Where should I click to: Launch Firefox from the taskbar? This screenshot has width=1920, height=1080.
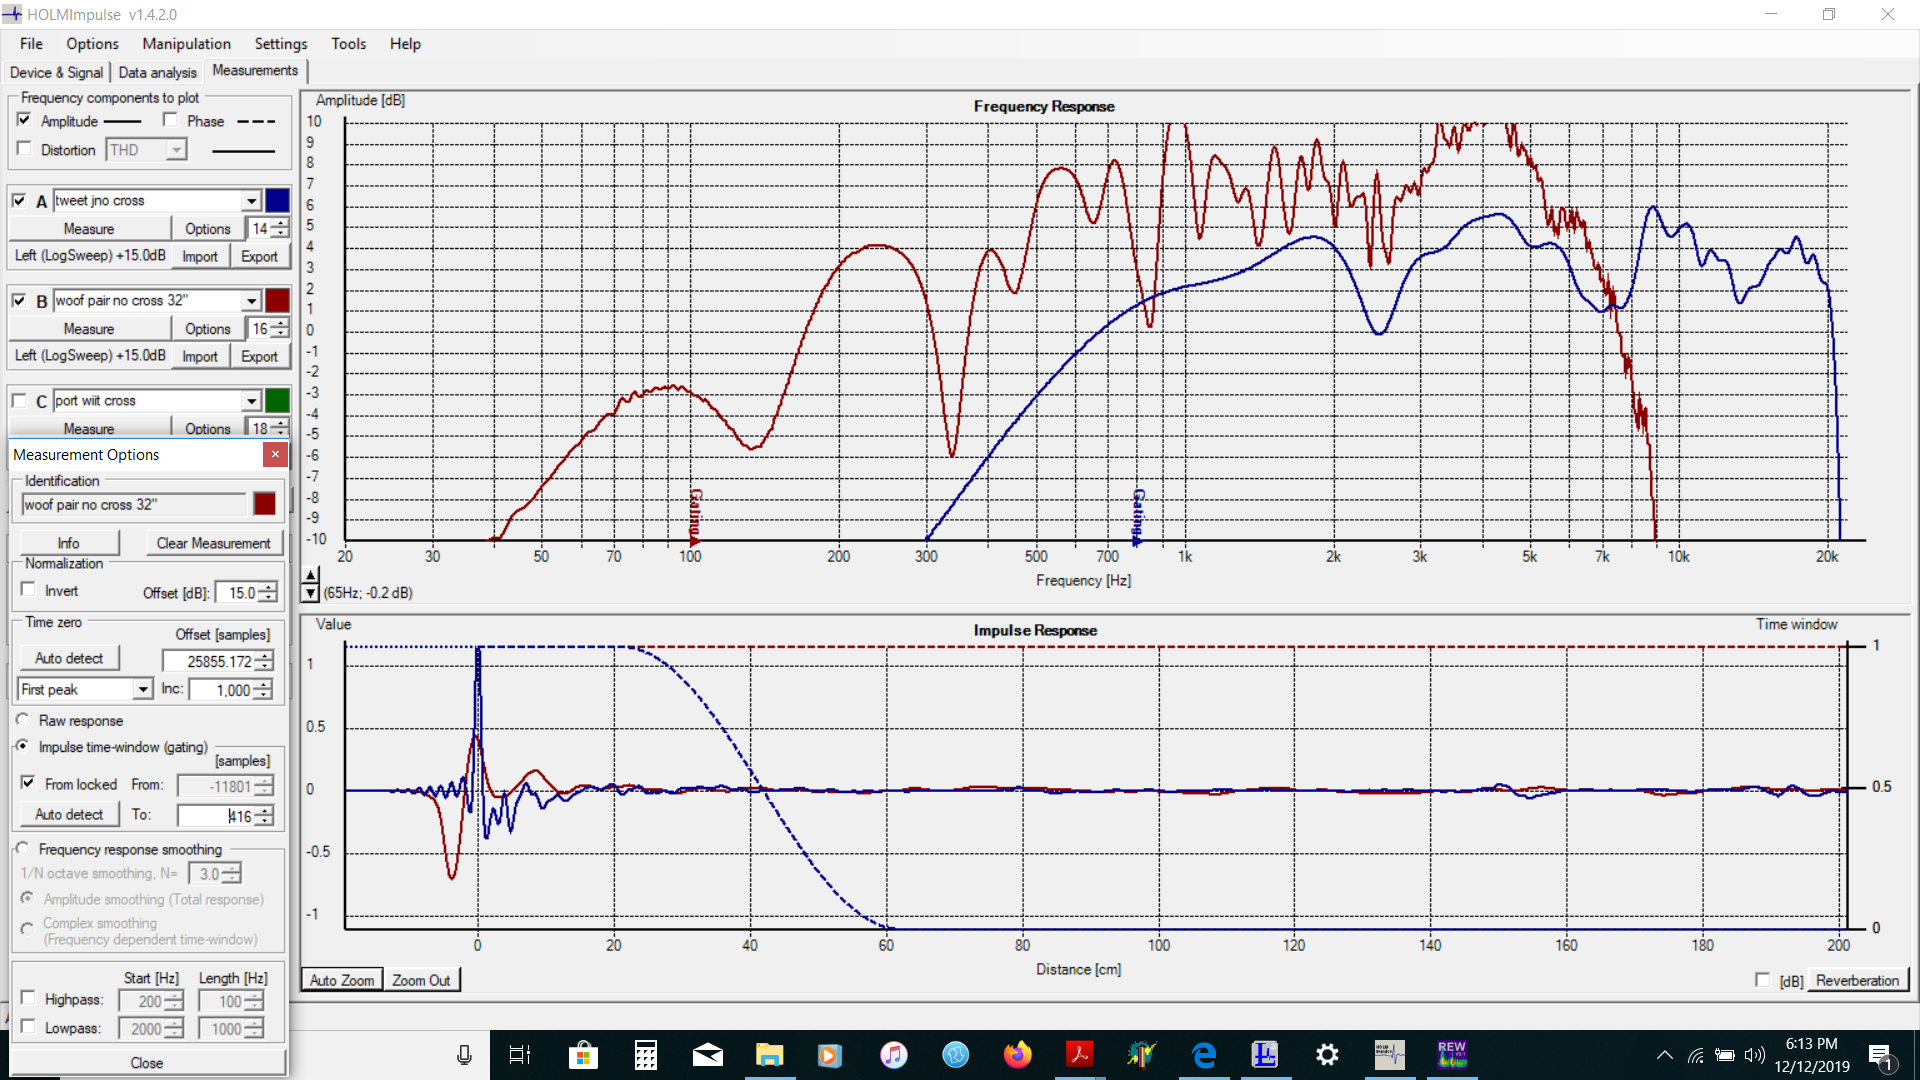point(1017,1055)
